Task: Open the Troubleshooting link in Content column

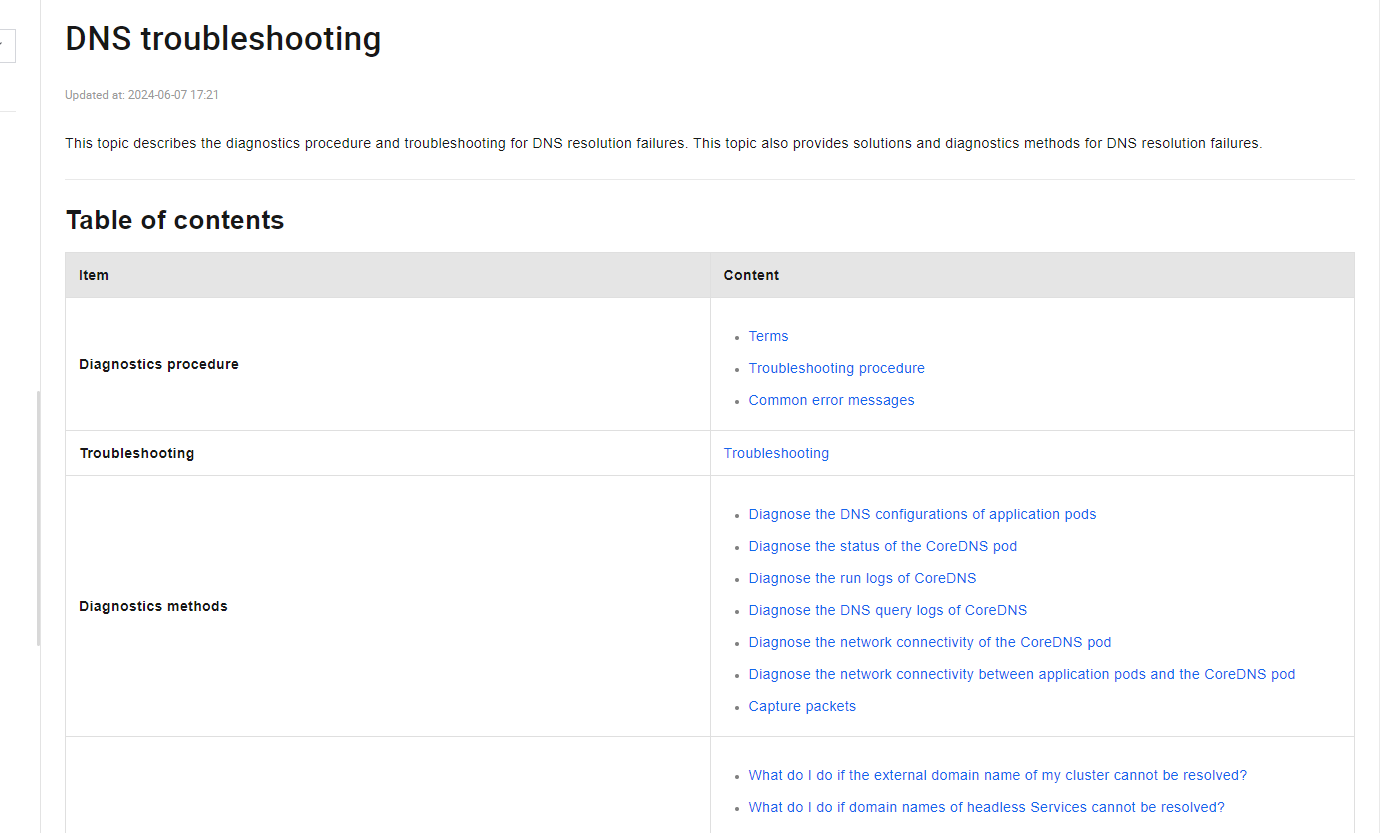Action: 776,453
